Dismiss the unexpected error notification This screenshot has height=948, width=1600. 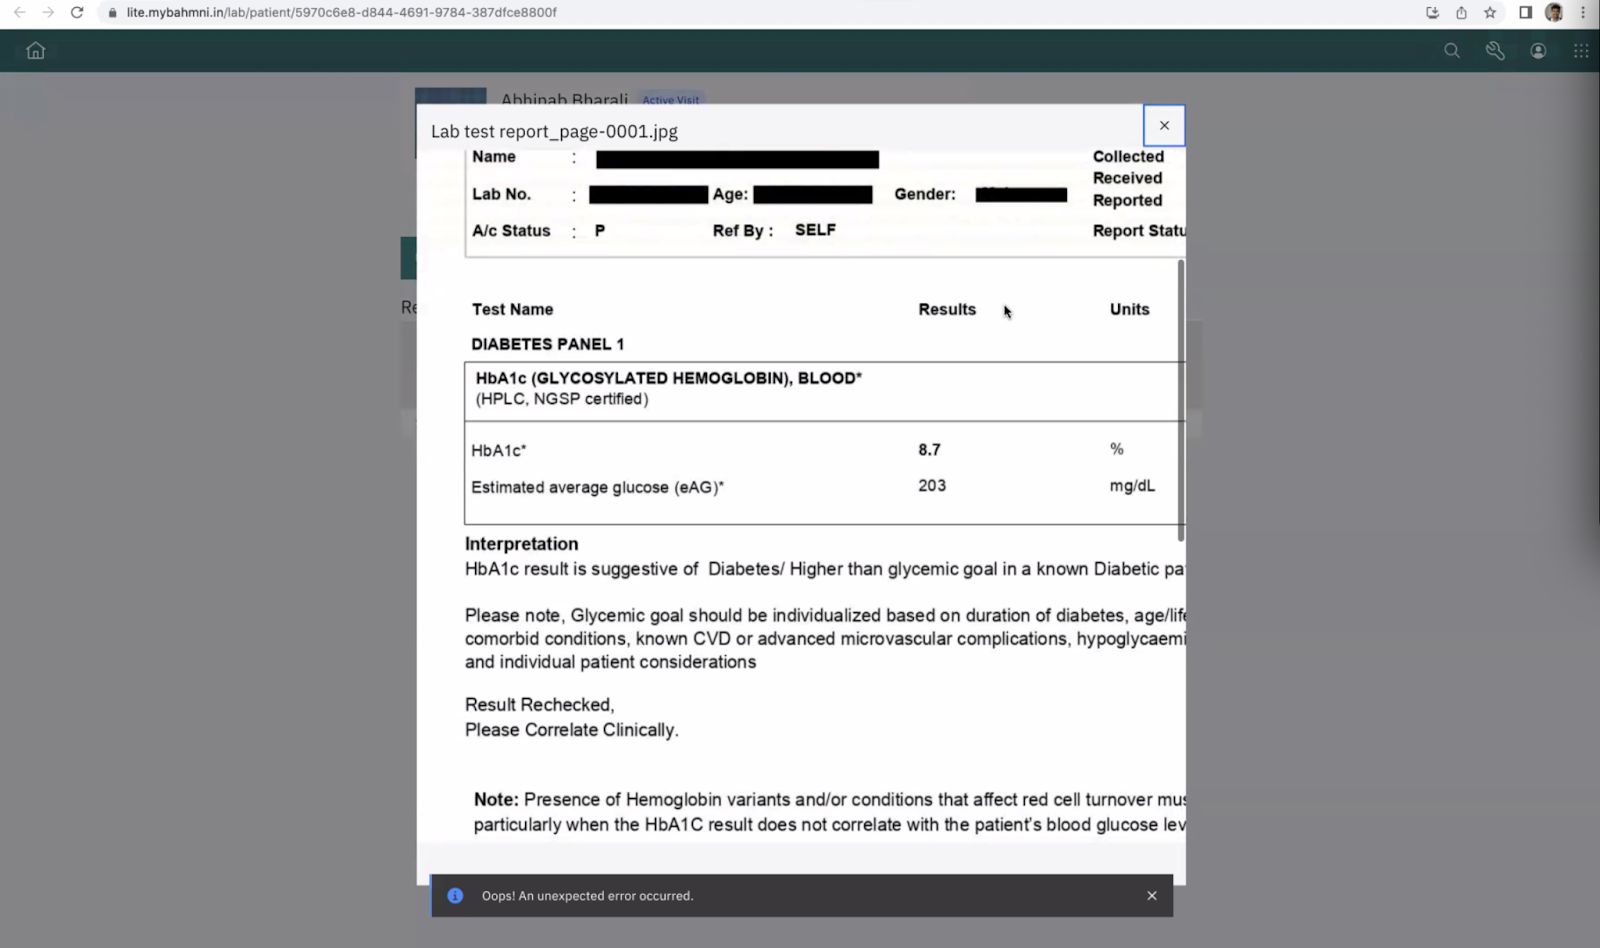[x=1152, y=896]
